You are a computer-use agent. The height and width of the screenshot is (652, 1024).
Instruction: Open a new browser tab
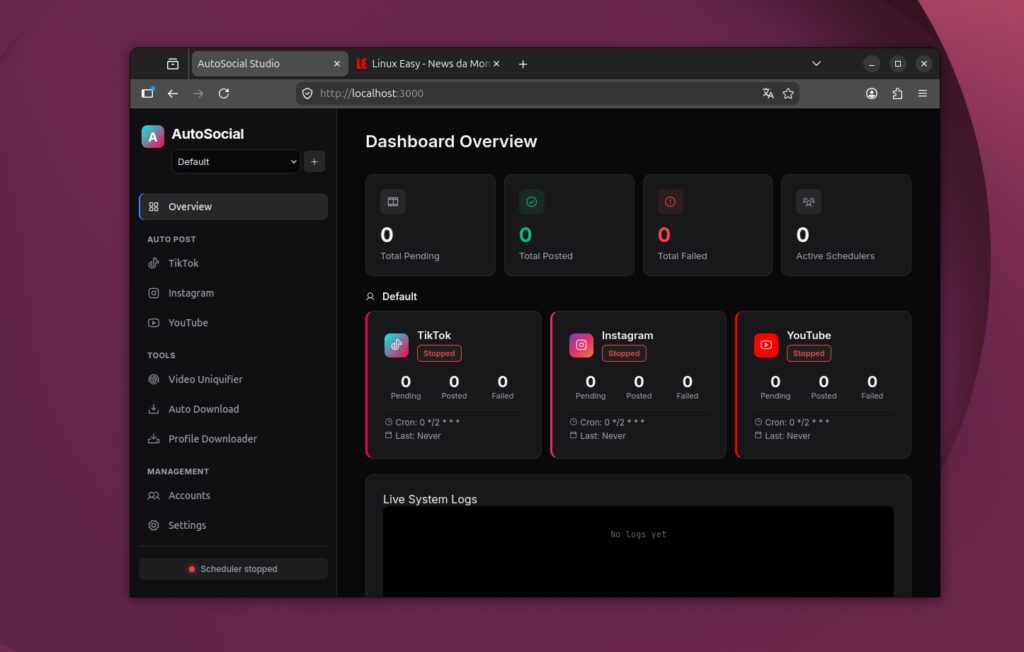tap(522, 64)
